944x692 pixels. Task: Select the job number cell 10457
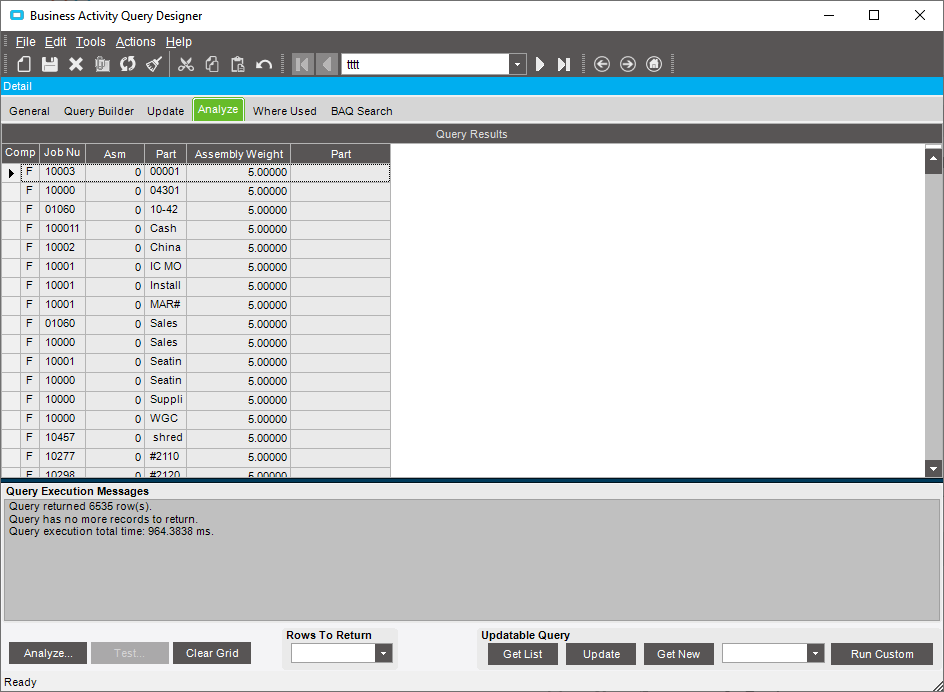pos(63,438)
